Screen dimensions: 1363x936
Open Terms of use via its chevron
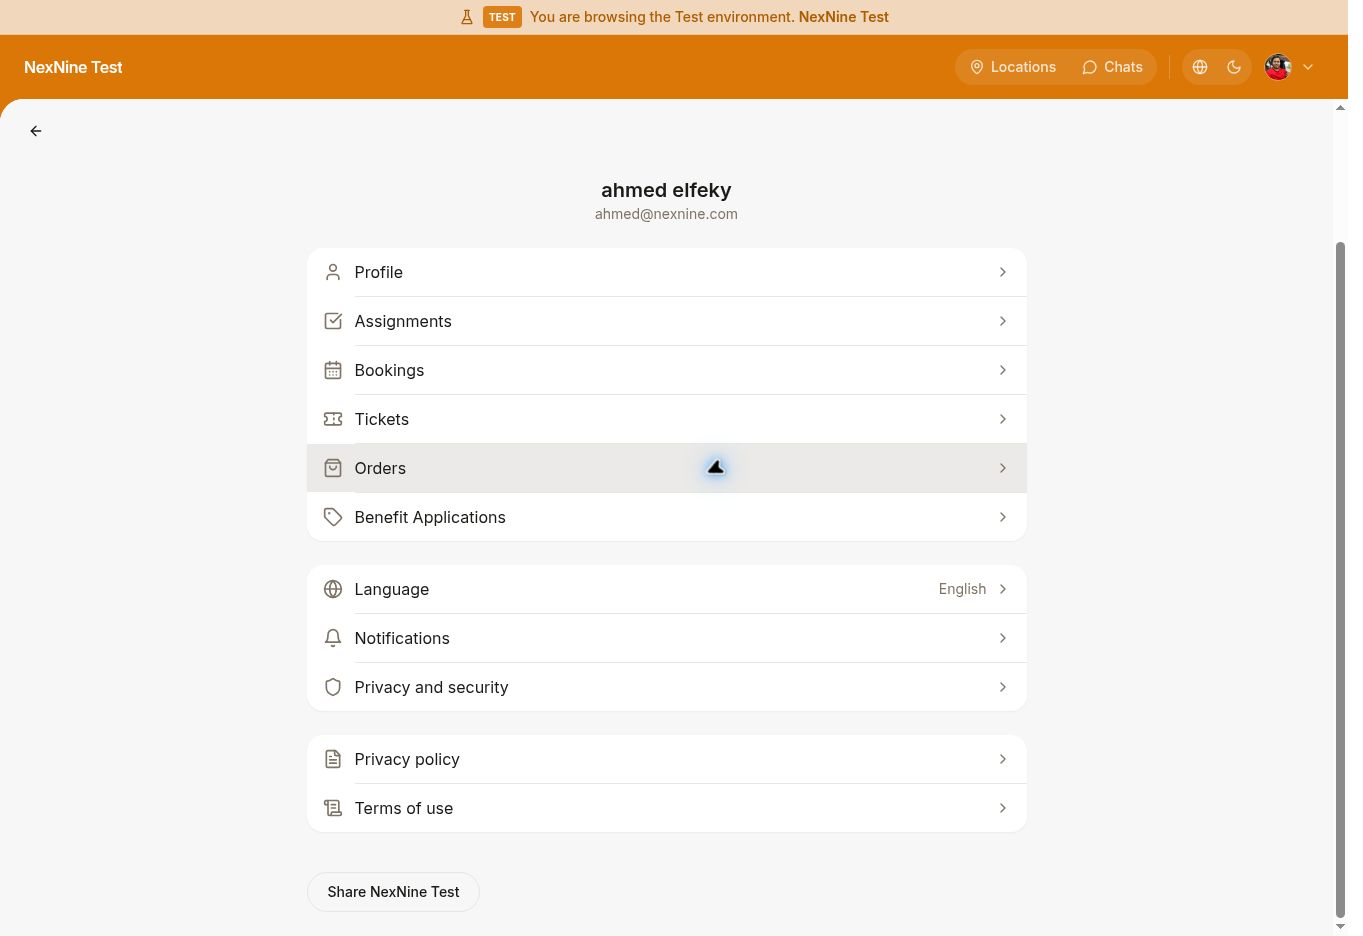[1003, 808]
